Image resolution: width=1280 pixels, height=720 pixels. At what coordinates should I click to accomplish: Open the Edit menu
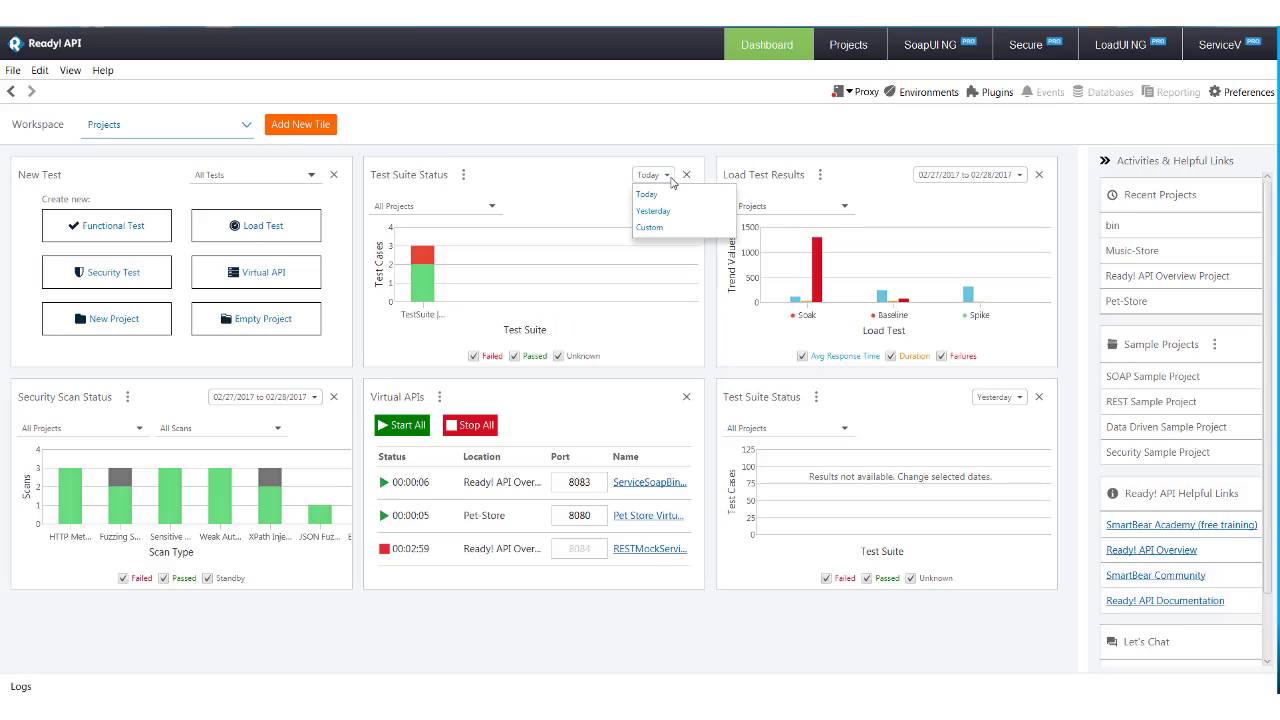40,71
